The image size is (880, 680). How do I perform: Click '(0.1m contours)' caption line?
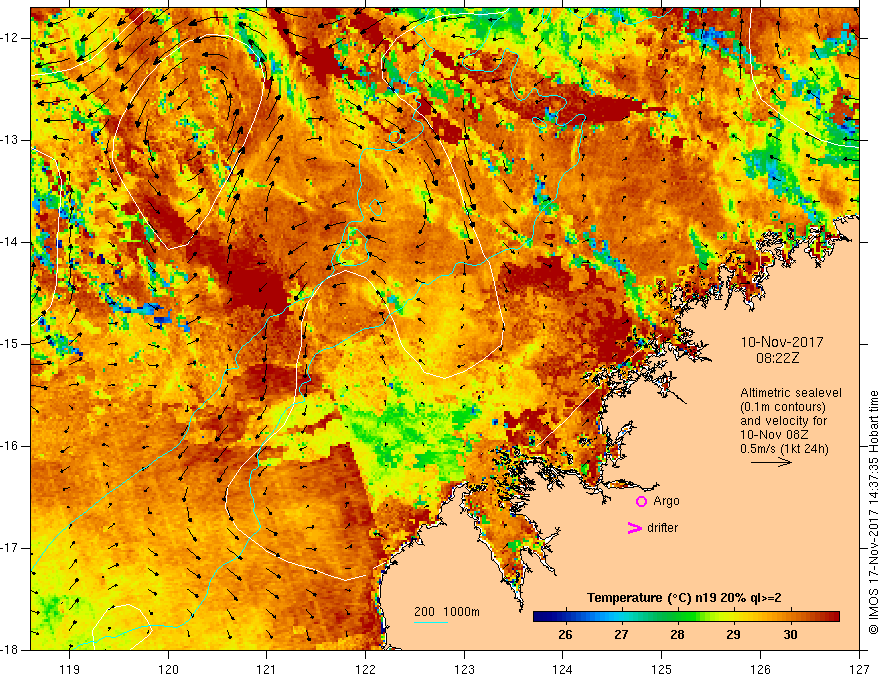coord(783,407)
